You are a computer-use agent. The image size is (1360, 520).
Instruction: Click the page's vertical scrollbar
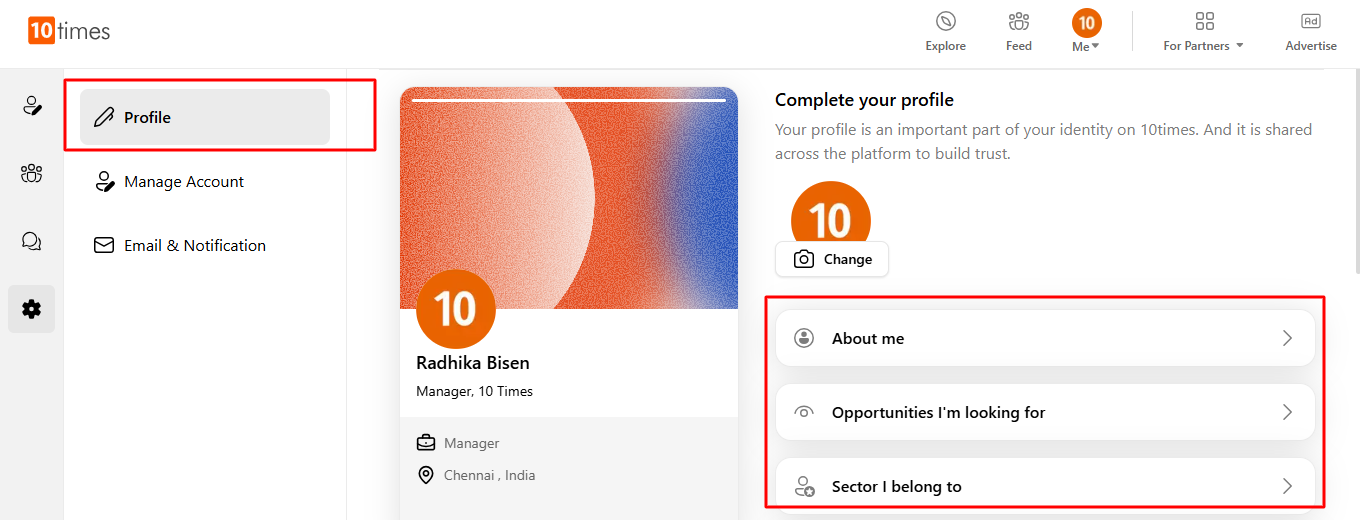click(x=1355, y=170)
